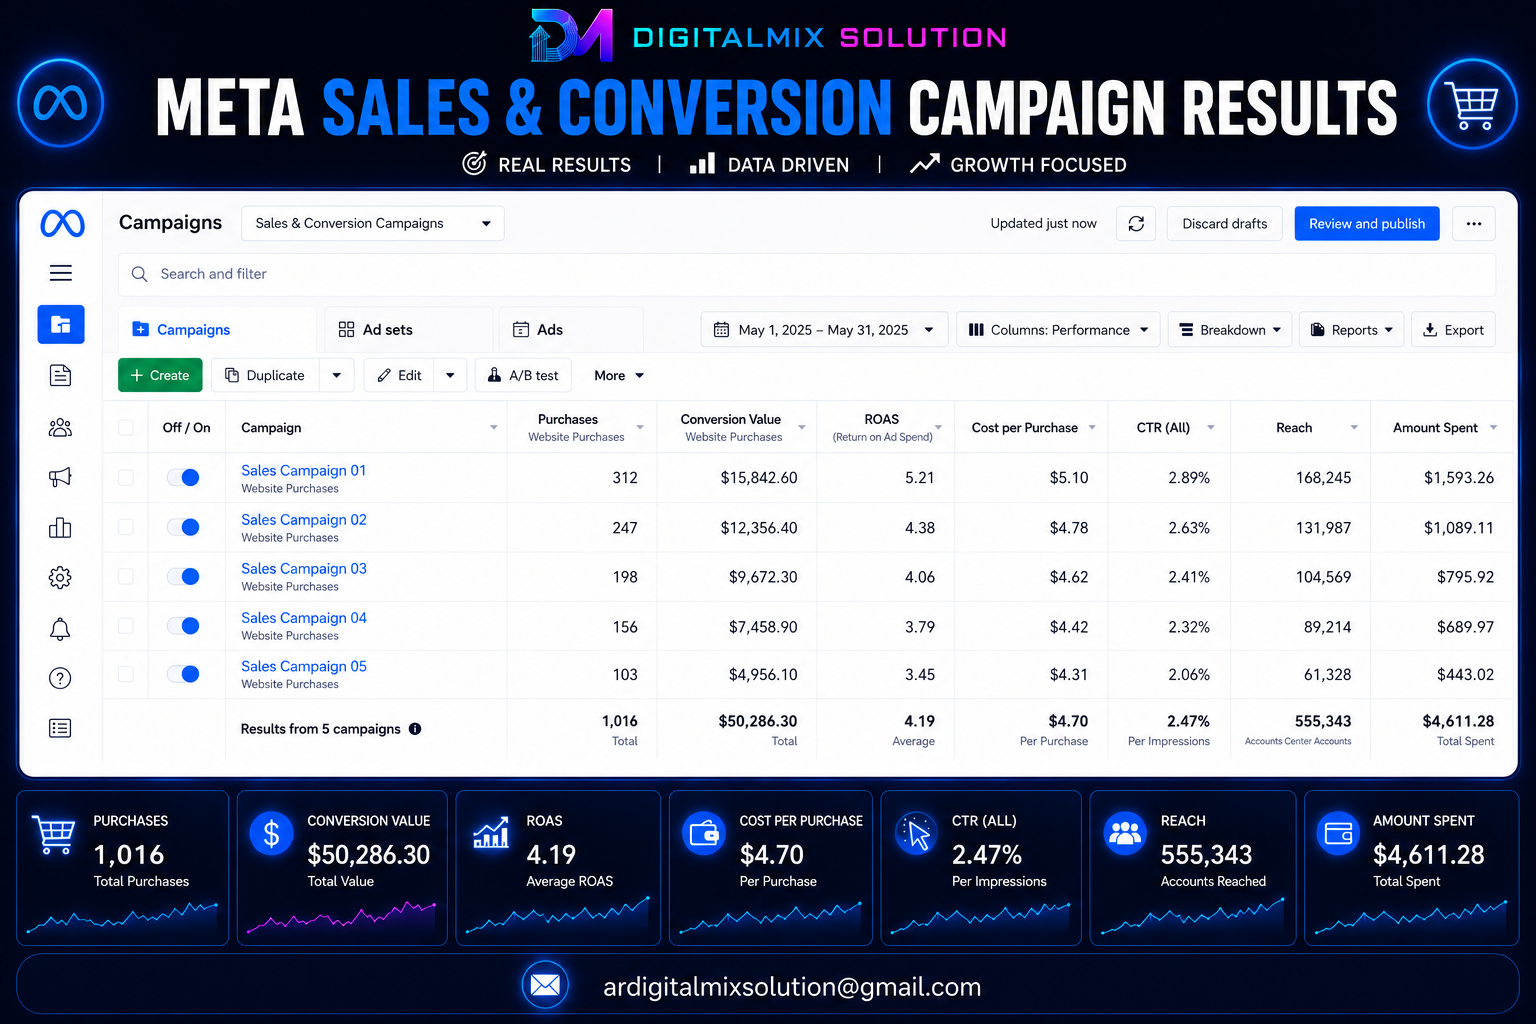Expand the Duplicate dropdown arrow
1536x1024 pixels.
point(337,376)
